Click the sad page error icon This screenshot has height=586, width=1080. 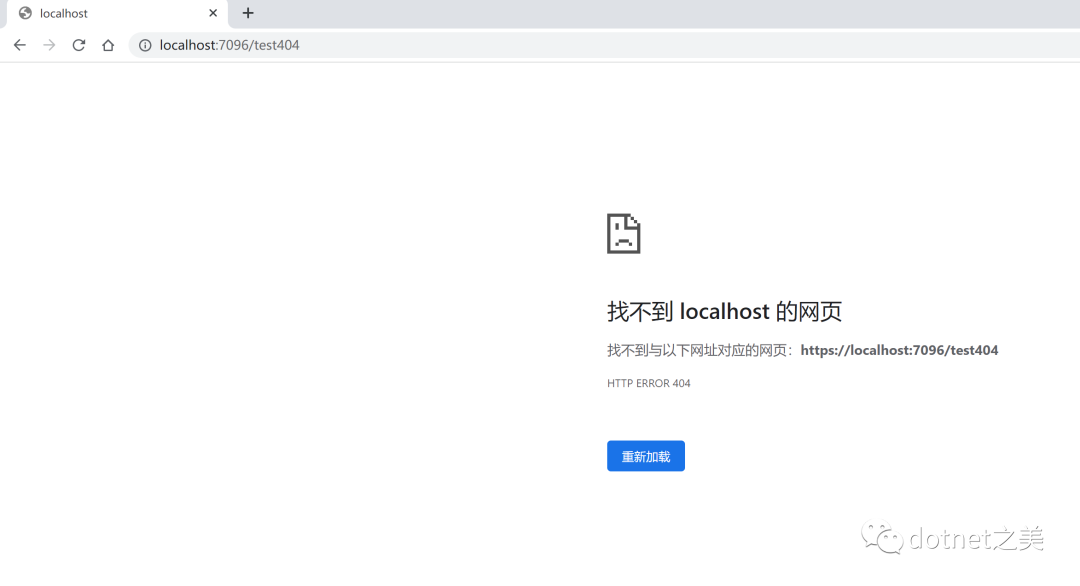pos(623,233)
